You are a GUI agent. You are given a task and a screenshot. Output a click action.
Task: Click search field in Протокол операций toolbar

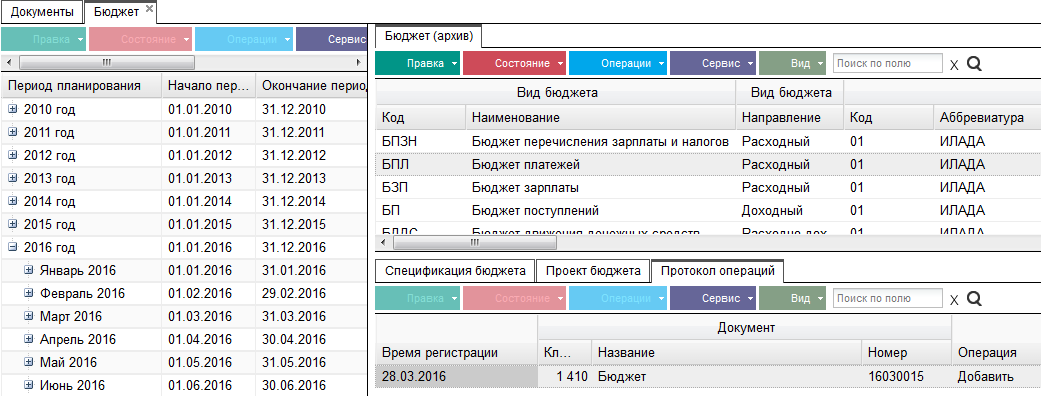[888, 299]
